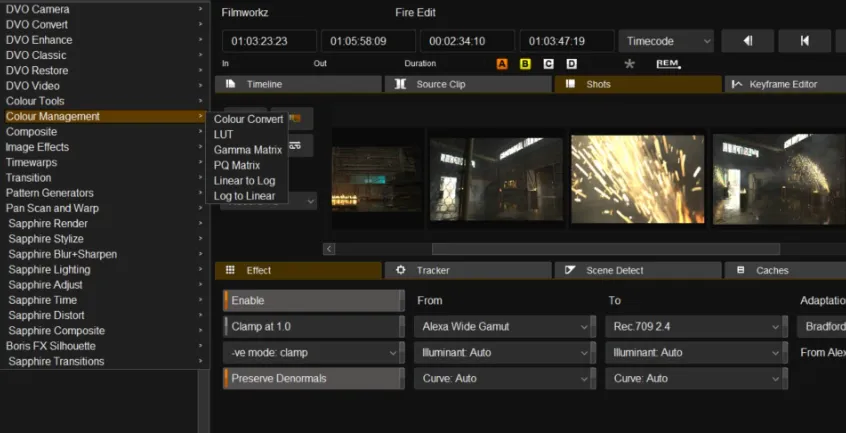846x433 pixels.
Task: Select the Shots tab
Action: [x=638, y=84]
